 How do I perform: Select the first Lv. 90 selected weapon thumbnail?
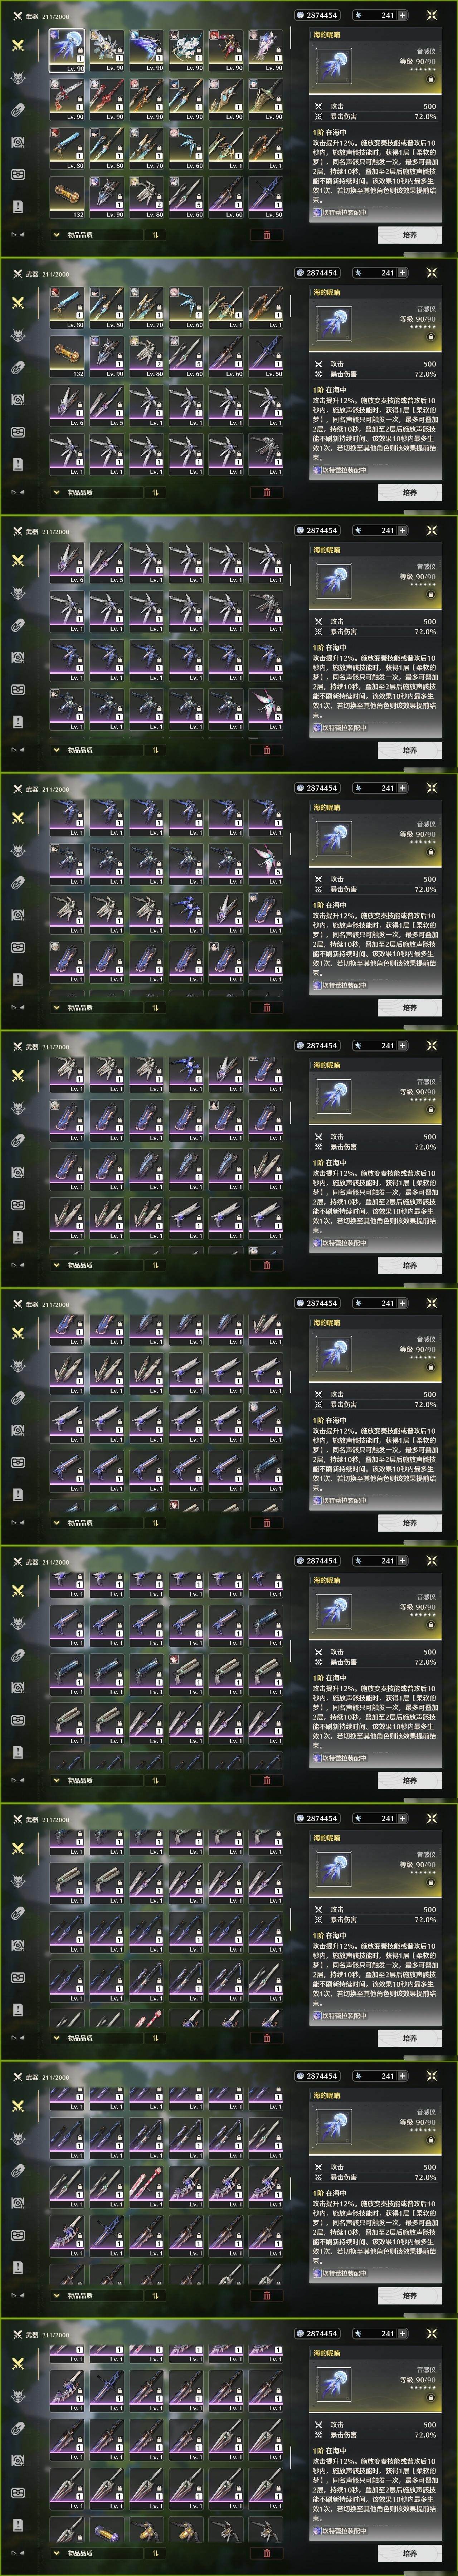pos(68,50)
